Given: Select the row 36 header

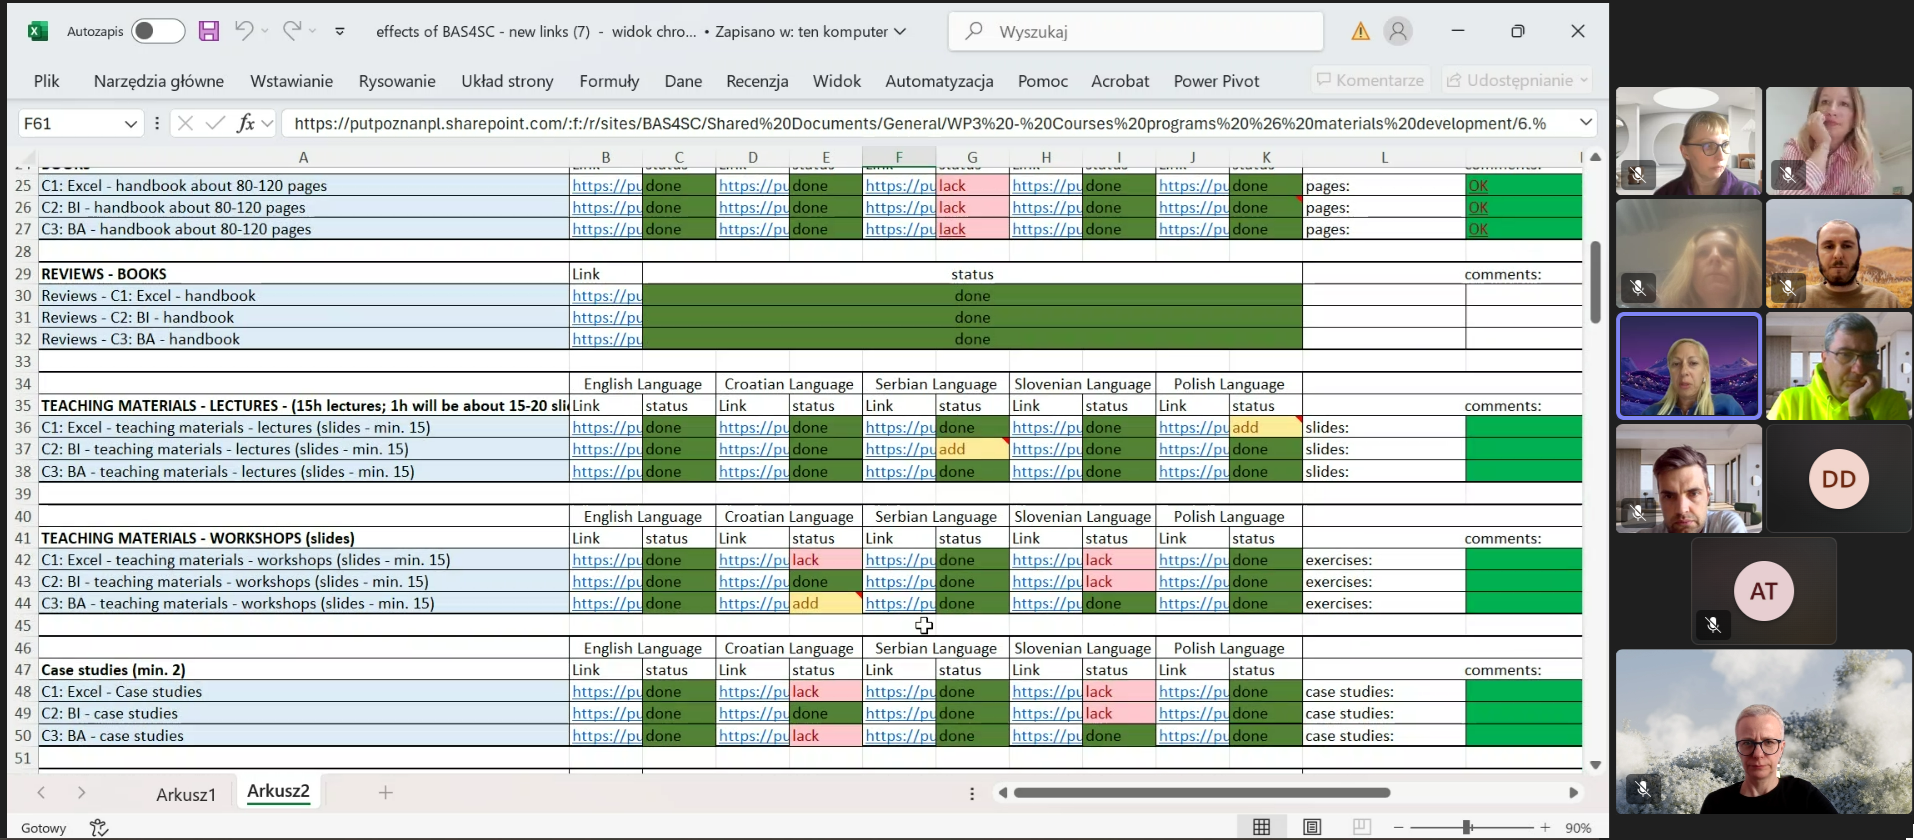Looking at the screenshot, I should [x=22, y=427].
